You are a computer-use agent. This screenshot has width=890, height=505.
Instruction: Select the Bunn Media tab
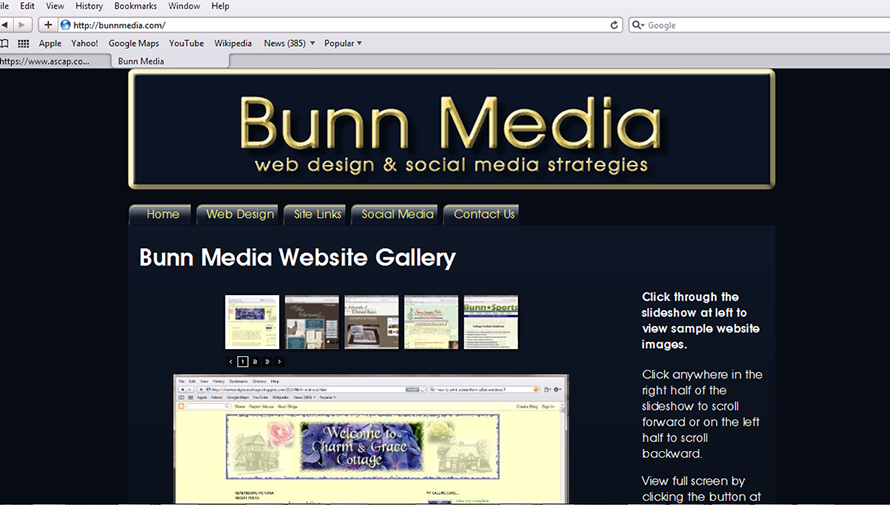[x=170, y=61]
